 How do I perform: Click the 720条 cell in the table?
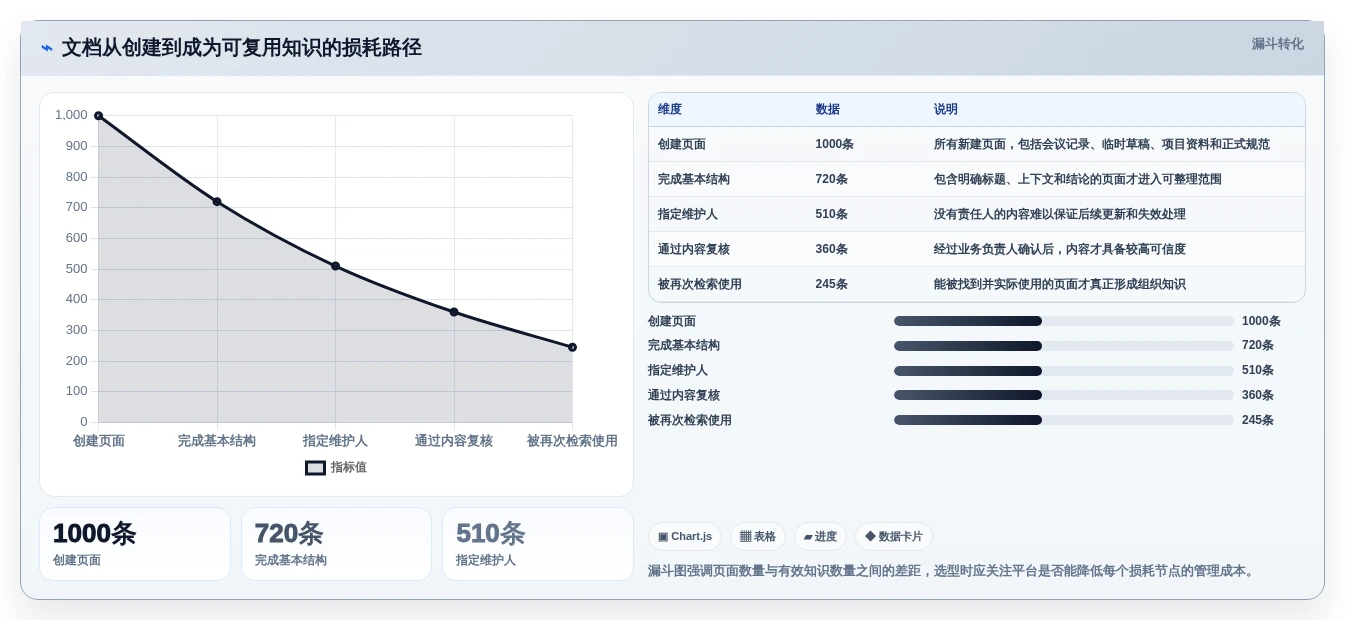coord(832,179)
